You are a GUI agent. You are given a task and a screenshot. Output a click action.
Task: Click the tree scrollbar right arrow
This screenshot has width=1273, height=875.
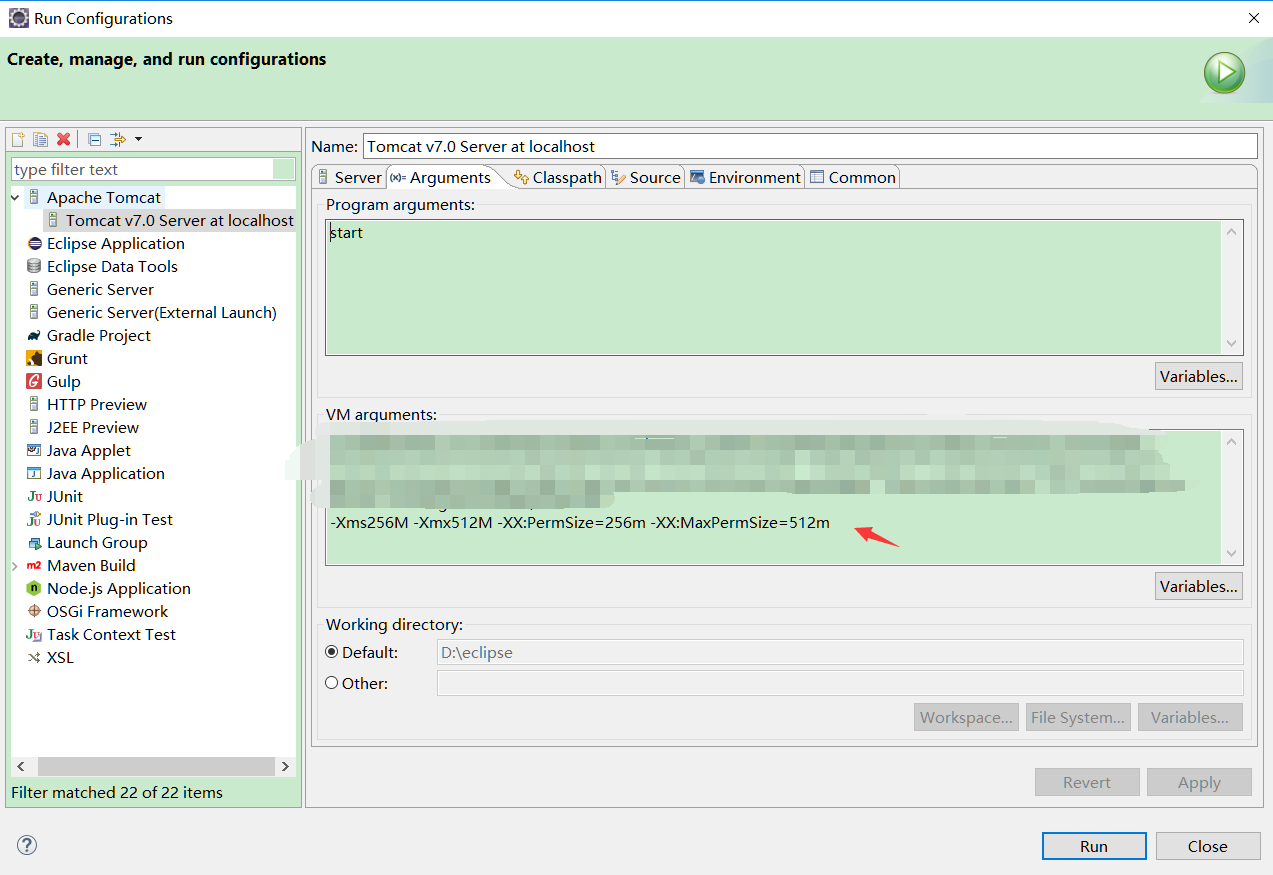point(285,766)
